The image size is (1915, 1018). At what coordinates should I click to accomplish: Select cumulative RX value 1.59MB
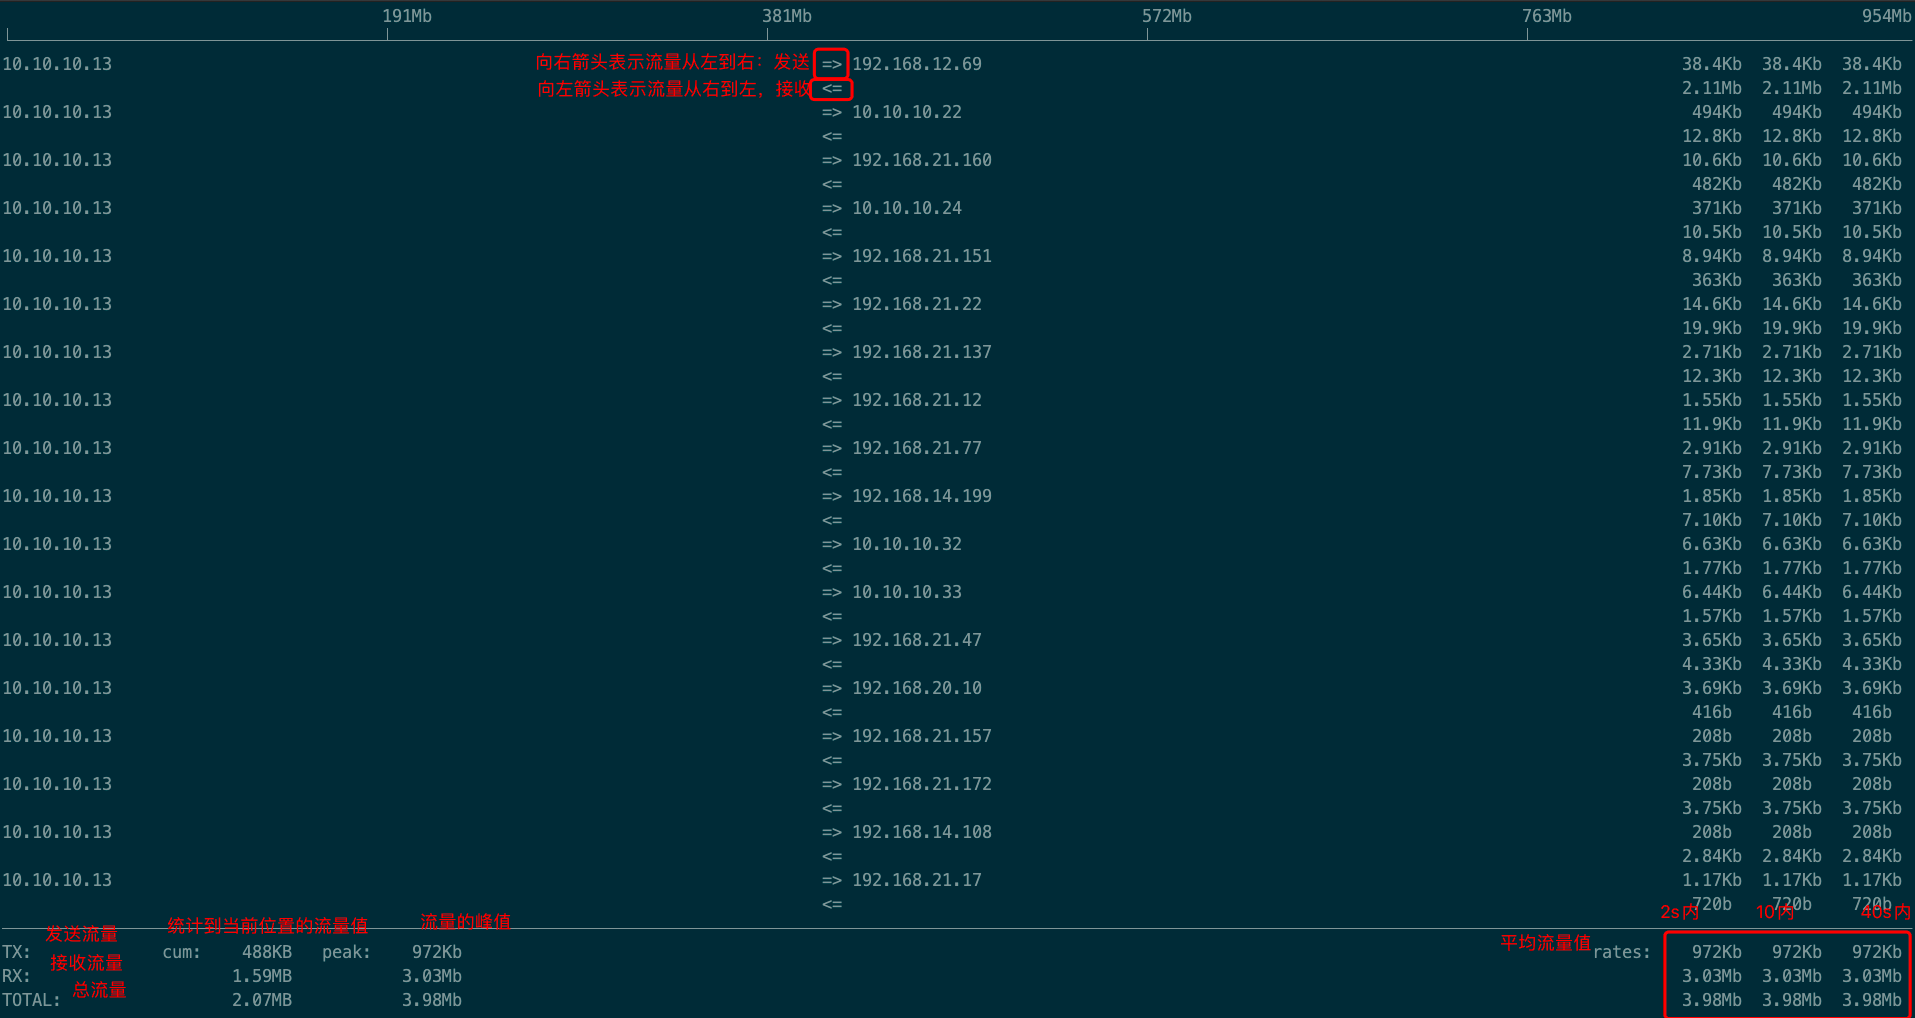[x=262, y=976]
